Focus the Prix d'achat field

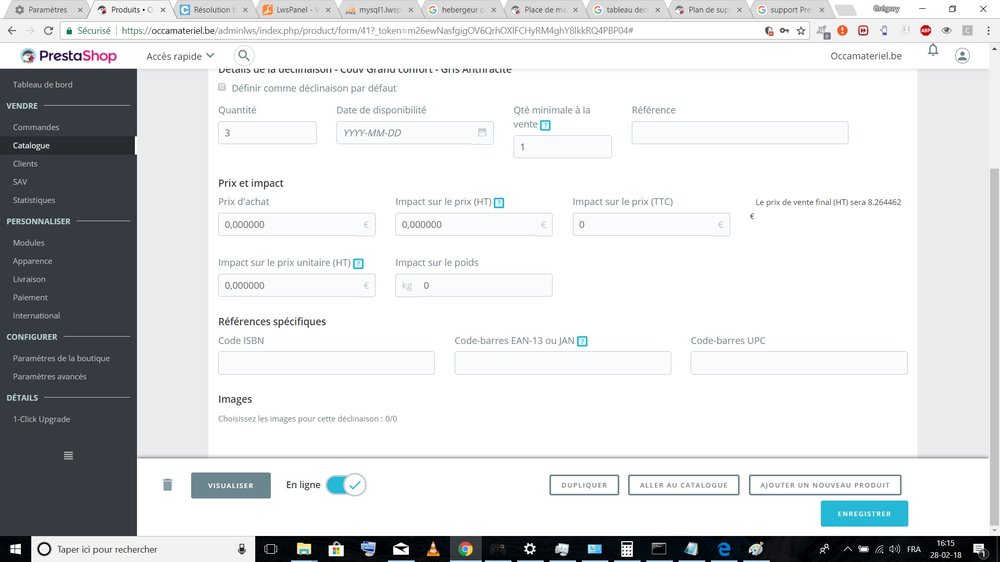click(297, 225)
